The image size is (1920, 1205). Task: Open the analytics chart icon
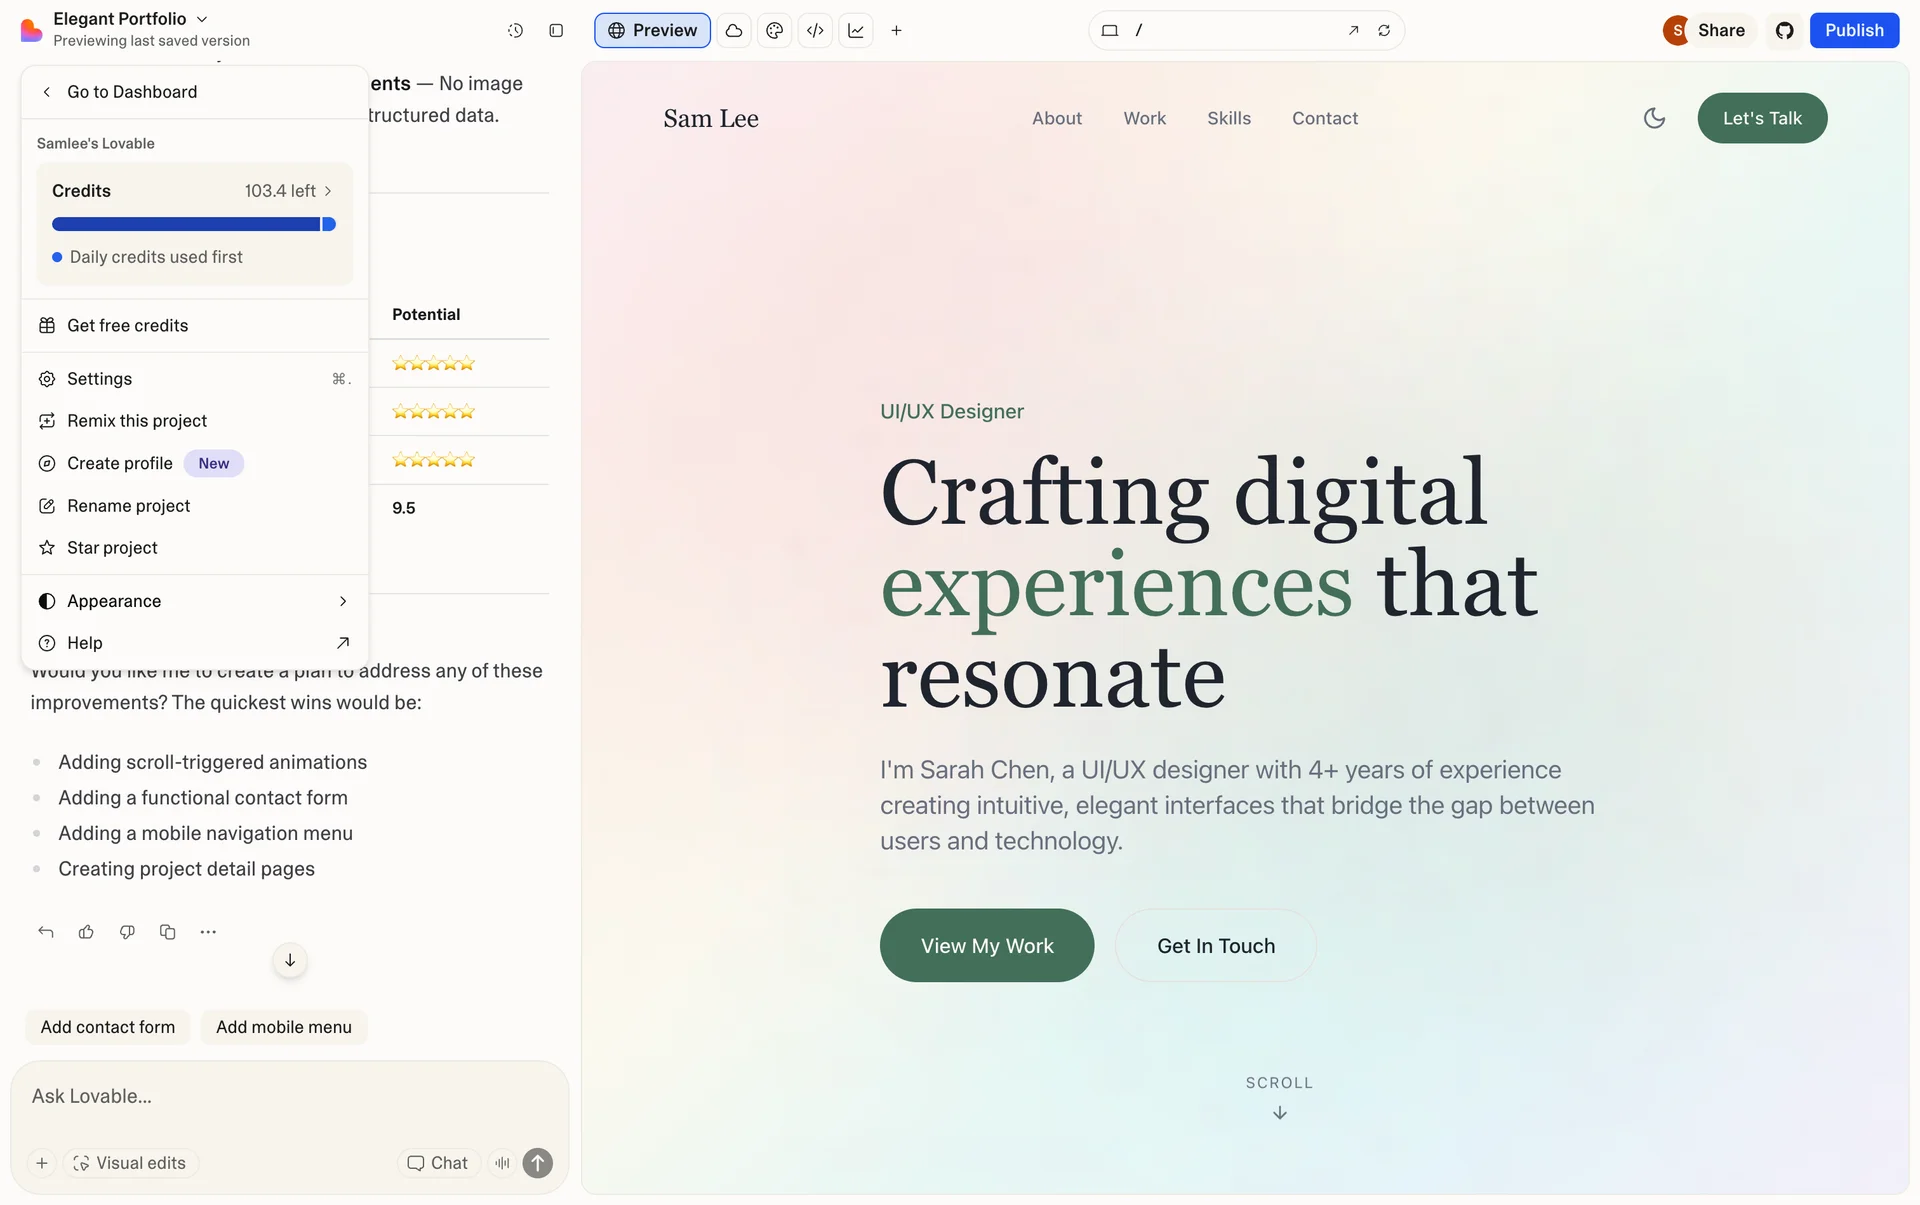point(856,30)
